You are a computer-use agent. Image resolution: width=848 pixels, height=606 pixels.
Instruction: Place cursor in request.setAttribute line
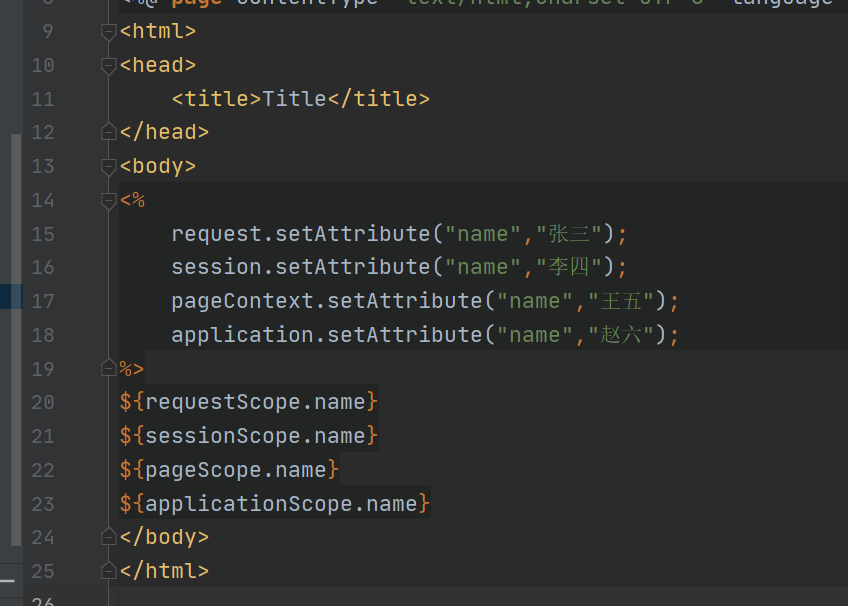pyautogui.click(x=399, y=234)
